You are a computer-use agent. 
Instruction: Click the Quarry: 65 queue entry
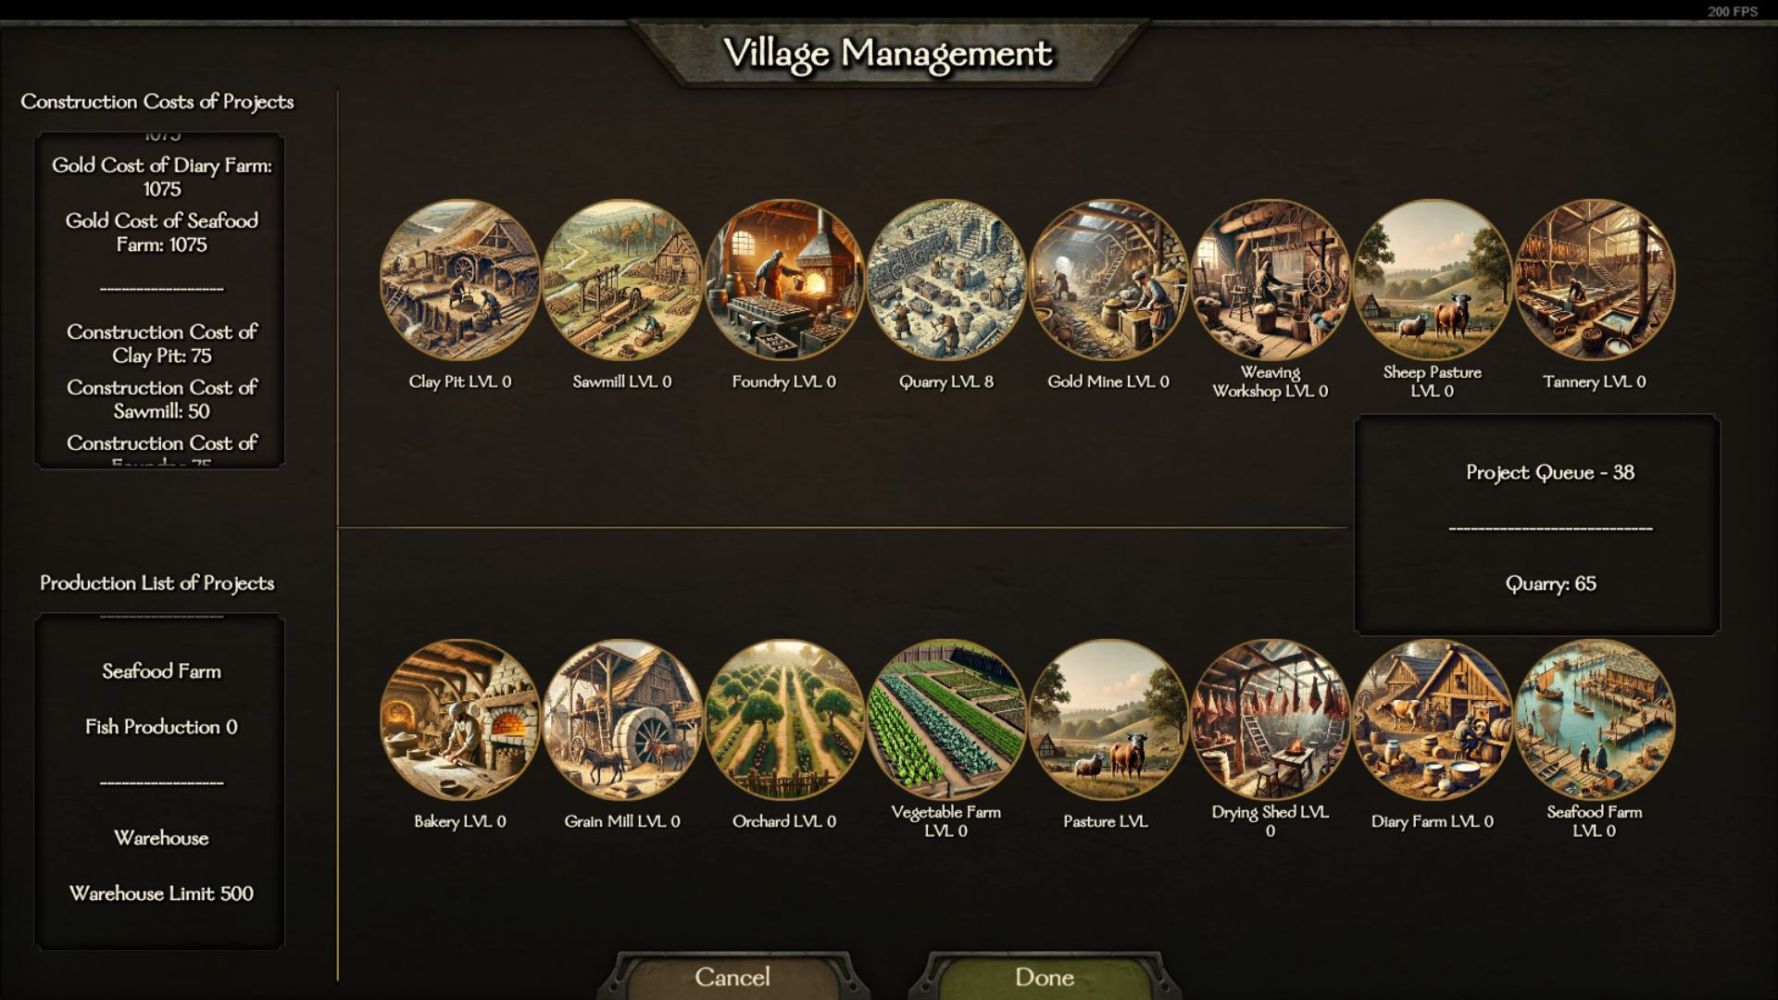pyautogui.click(x=1550, y=584)
